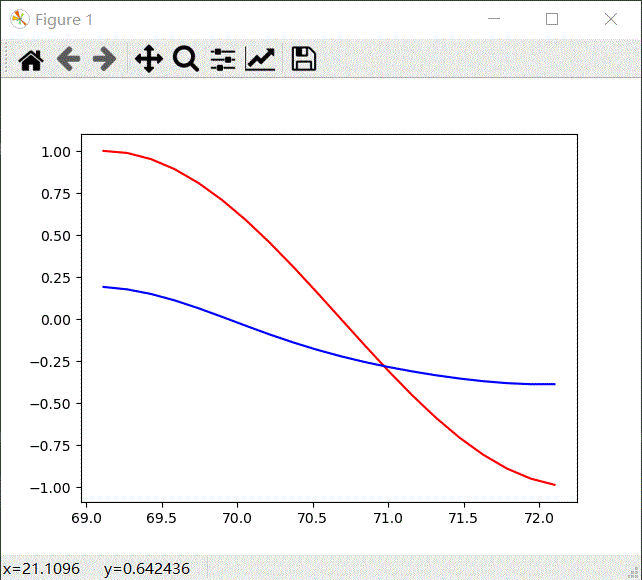This screenshot has height=580, width=642.
Task: Click y-axis tick label 0.25
Action: [56, 278]
